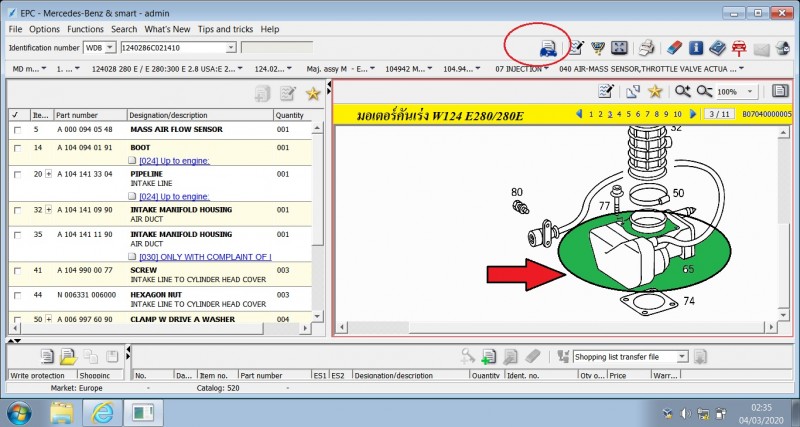
Task: Click the picture note icon above the diagram
Action: point(606,91)
